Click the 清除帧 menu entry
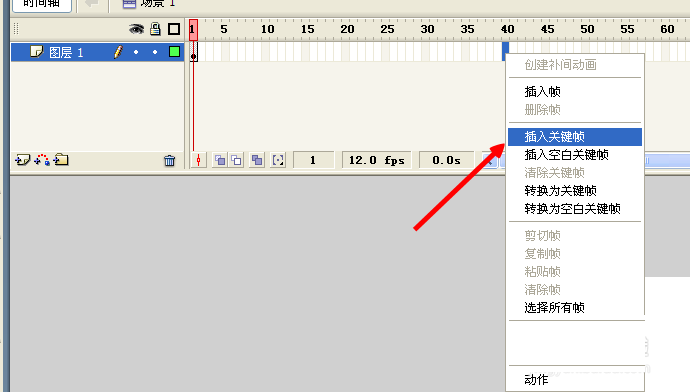The height and width of the screenshot is (392, 690). pos(575,290)
